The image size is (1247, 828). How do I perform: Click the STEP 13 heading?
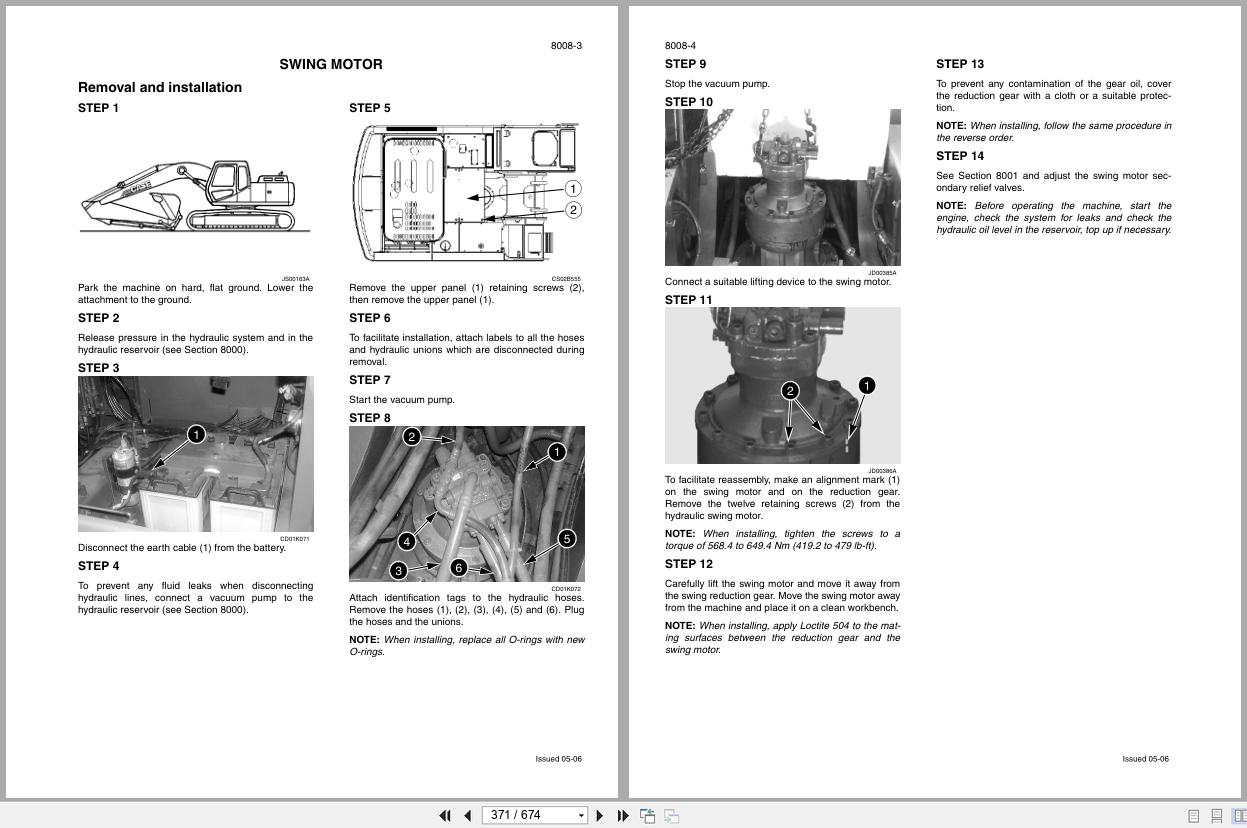point(960,64)
